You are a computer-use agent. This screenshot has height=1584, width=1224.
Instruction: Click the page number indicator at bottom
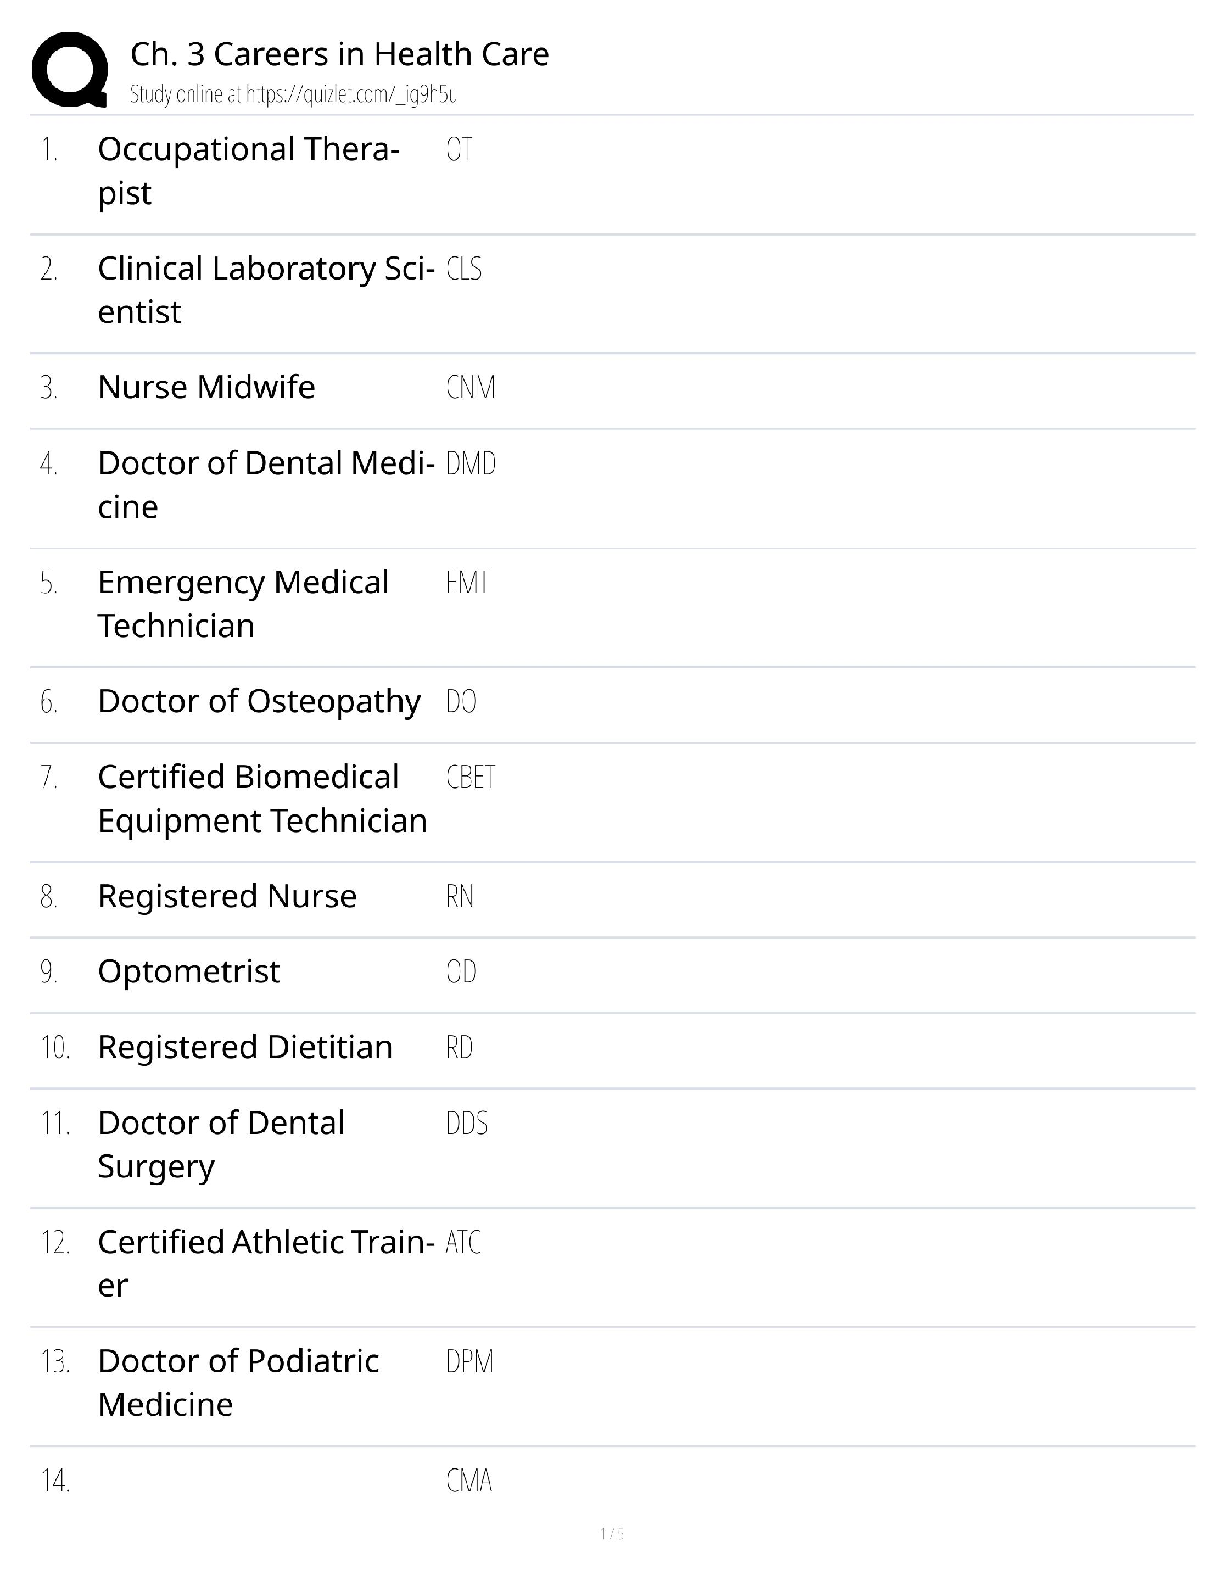coord(611,1534)
